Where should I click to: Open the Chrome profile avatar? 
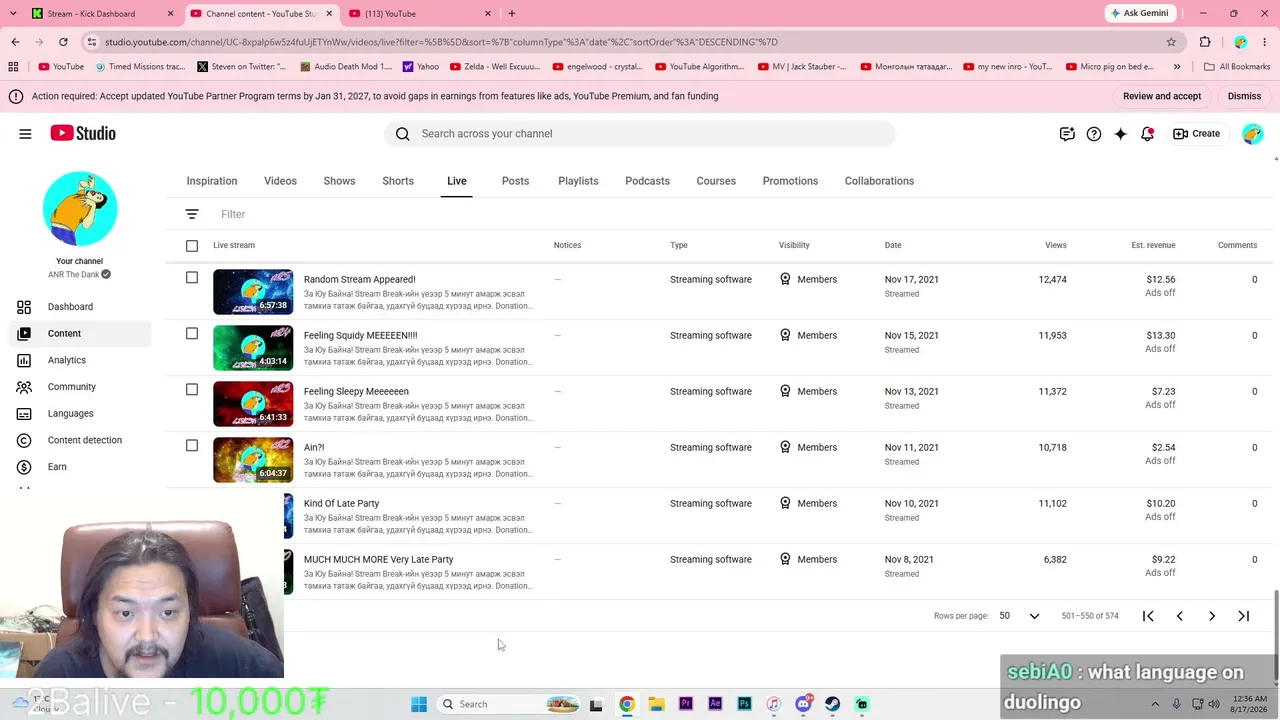tap(1240, 42)
